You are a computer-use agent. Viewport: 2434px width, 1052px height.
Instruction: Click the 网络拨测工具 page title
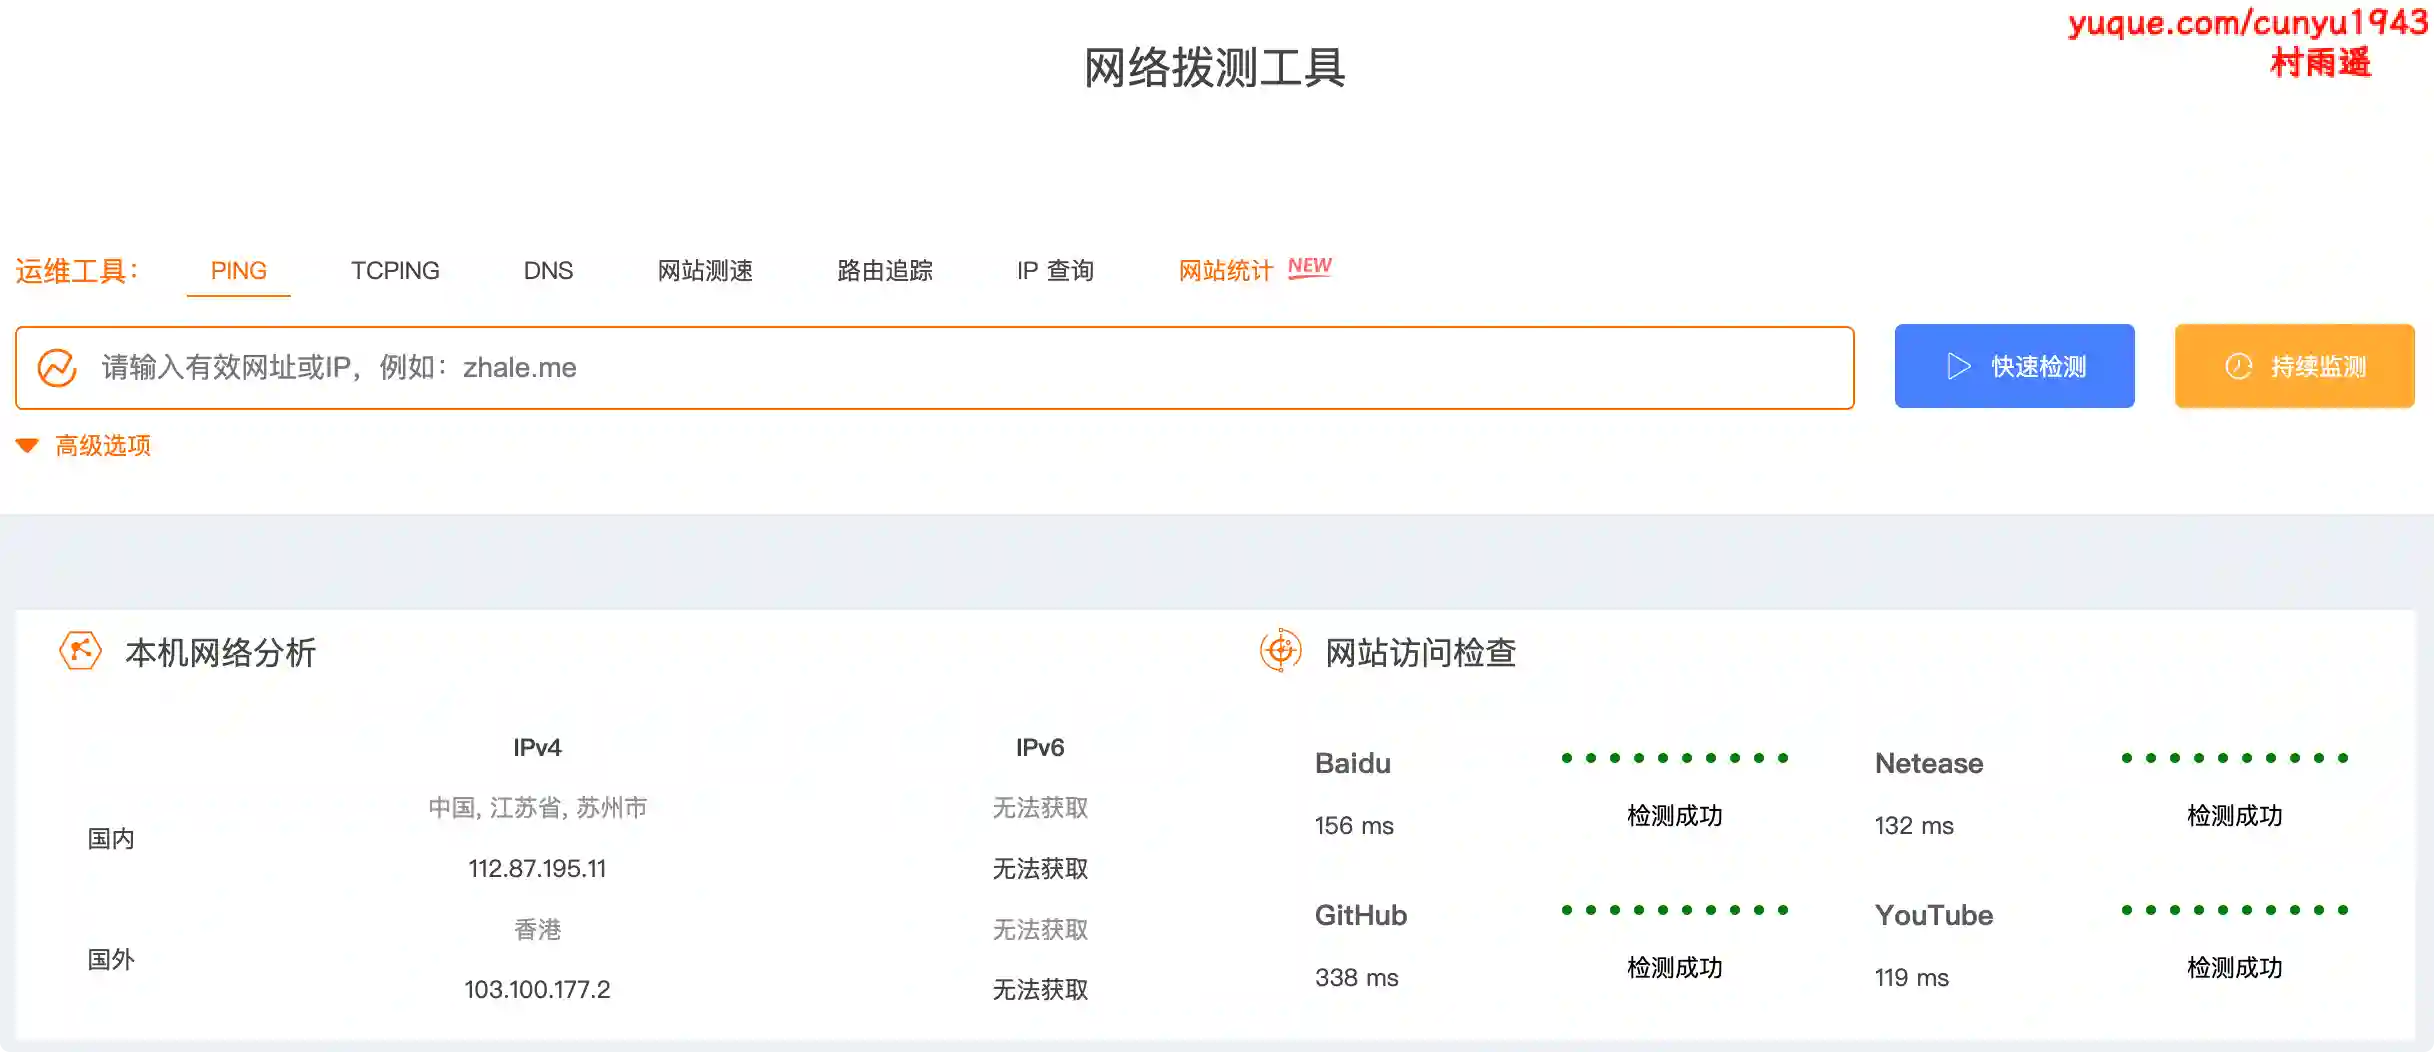(x=1215, y=67)
